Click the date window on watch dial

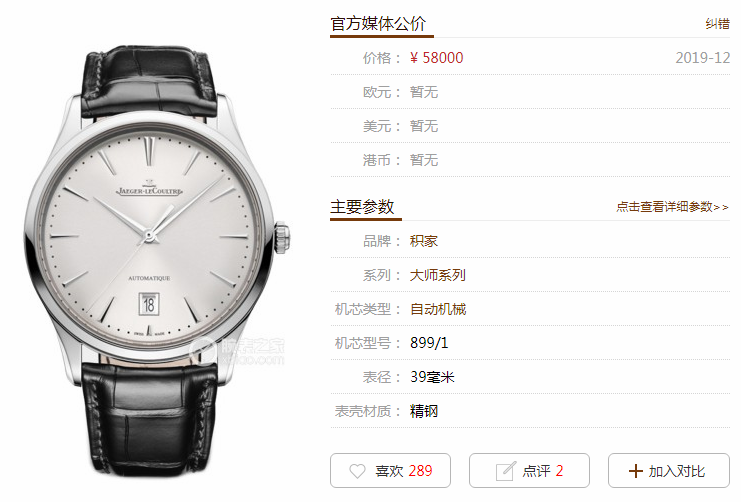click(149, 303)
